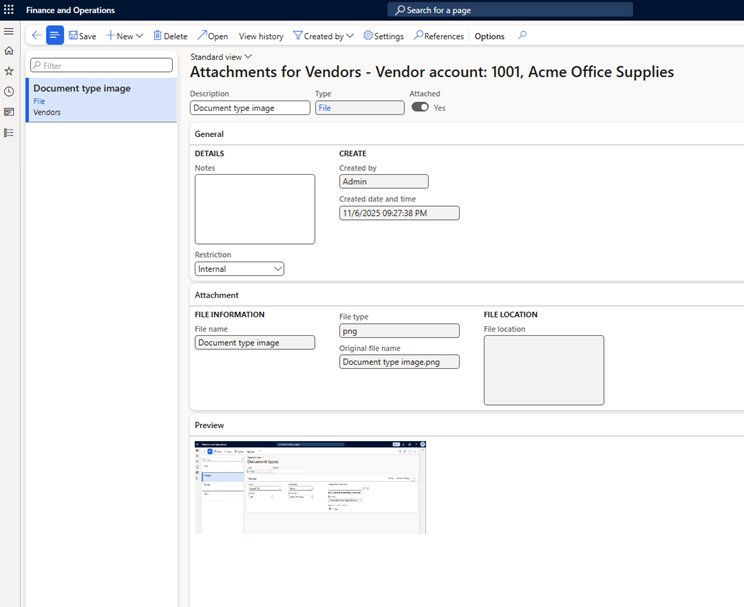Click into the Notes text area
Viewport: 744px width, 607px height.
(x=255, y=209)
